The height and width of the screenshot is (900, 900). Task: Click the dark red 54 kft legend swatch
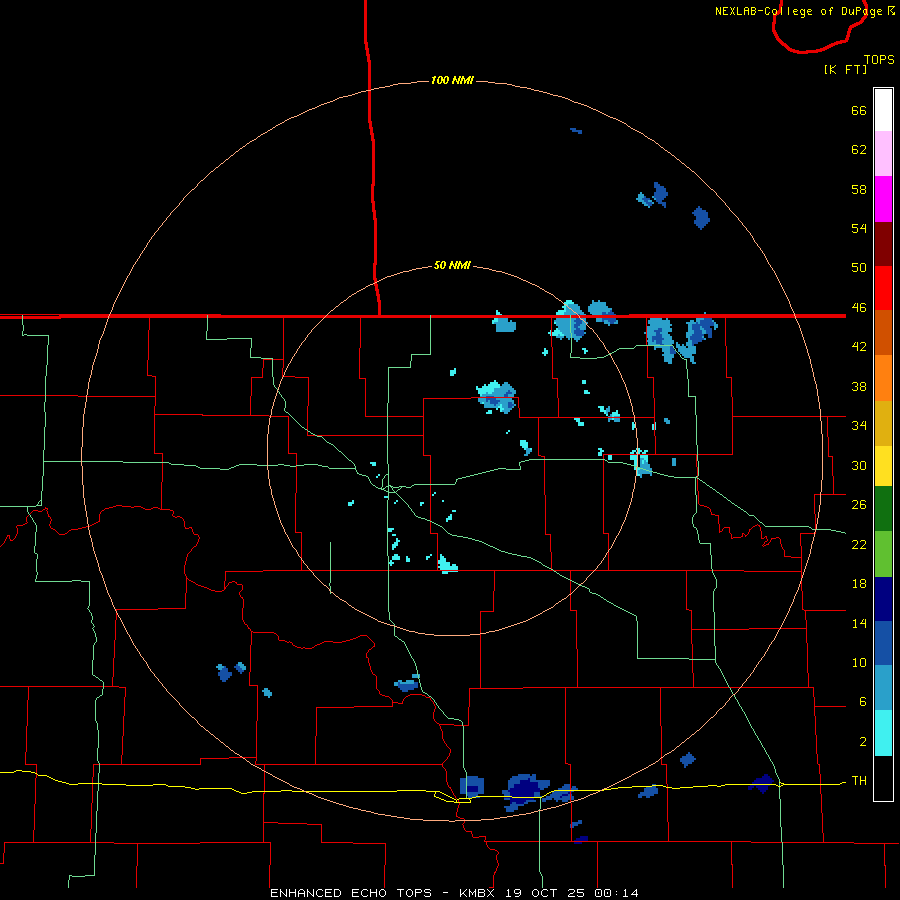[x=883, y=243]
